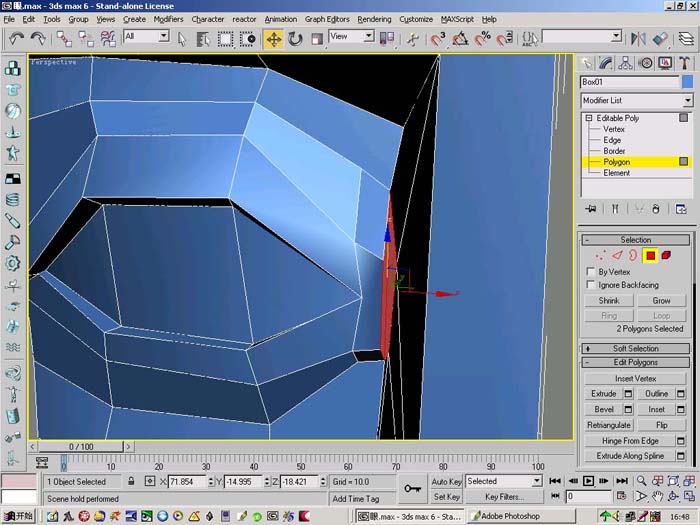
Task: Choose Vertex sub-object selection icon
Action: [601, 256]
